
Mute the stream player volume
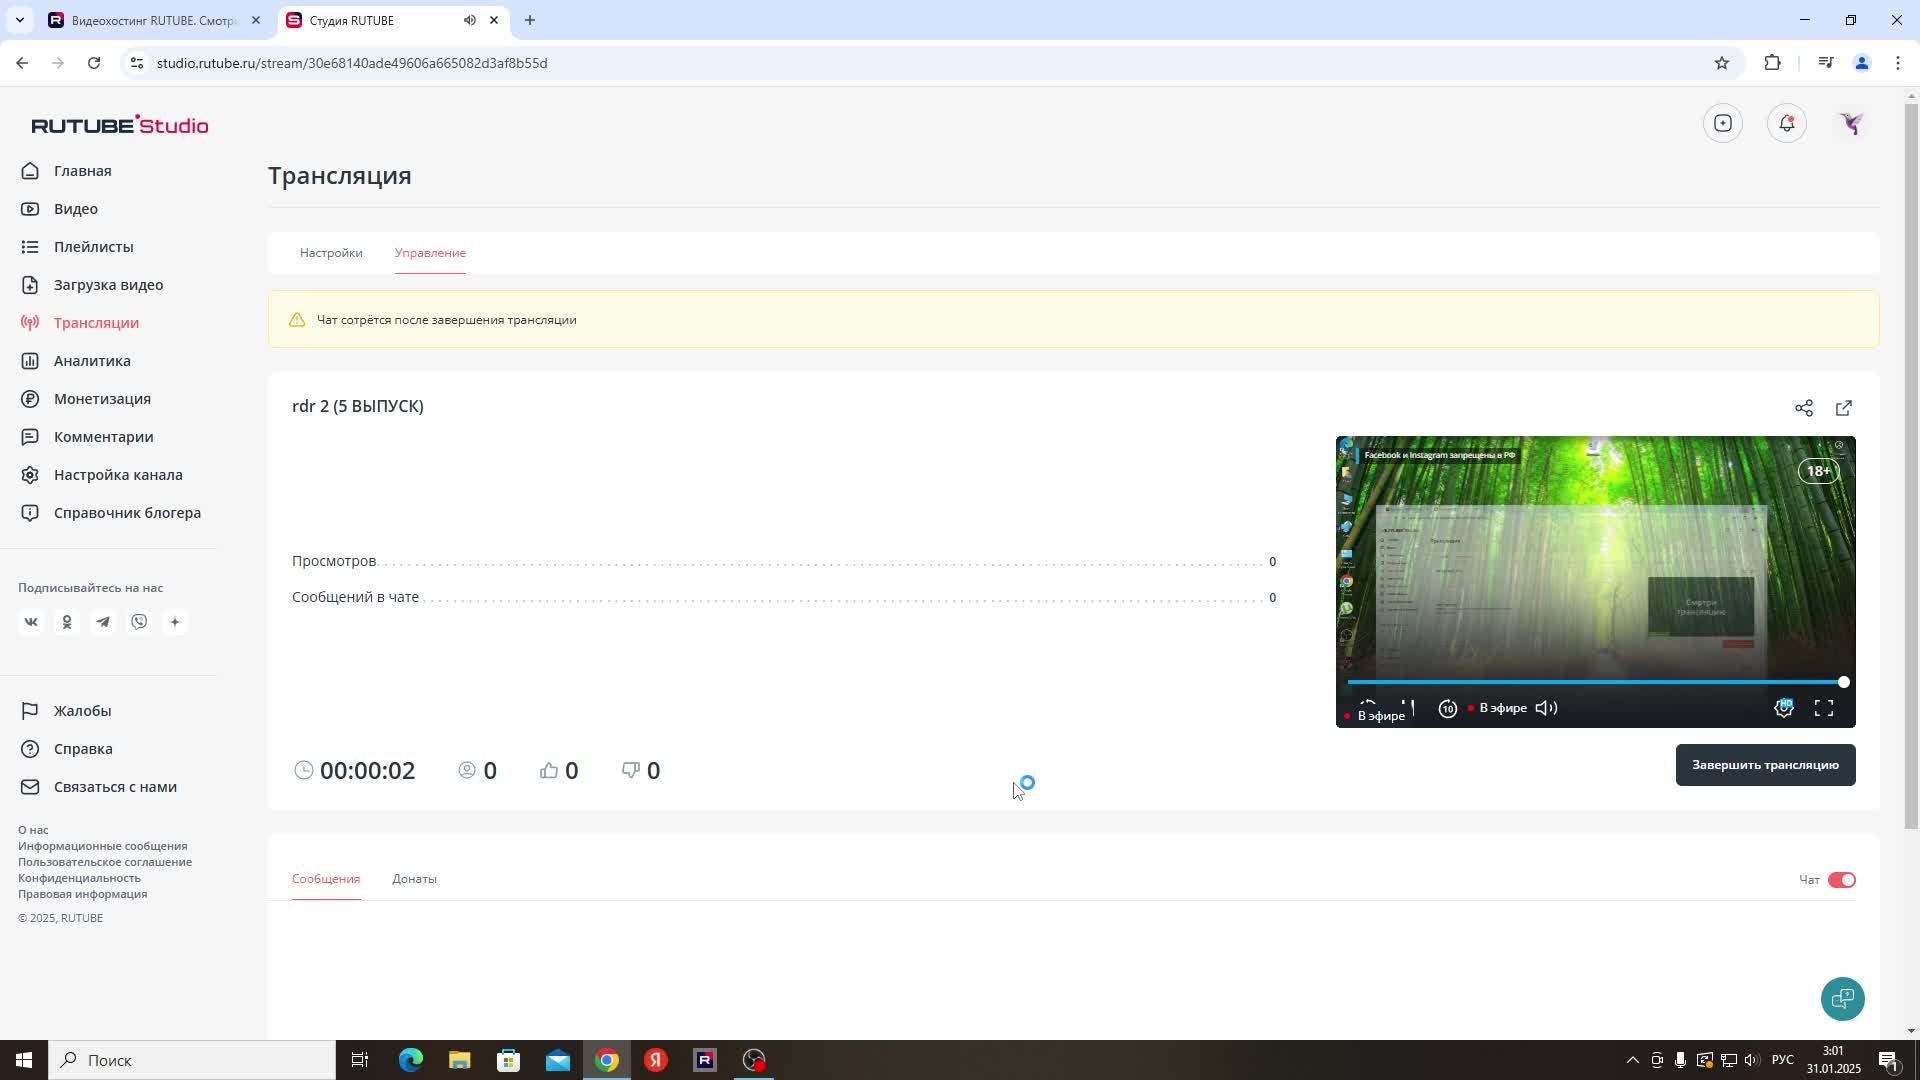(1546, 708)
